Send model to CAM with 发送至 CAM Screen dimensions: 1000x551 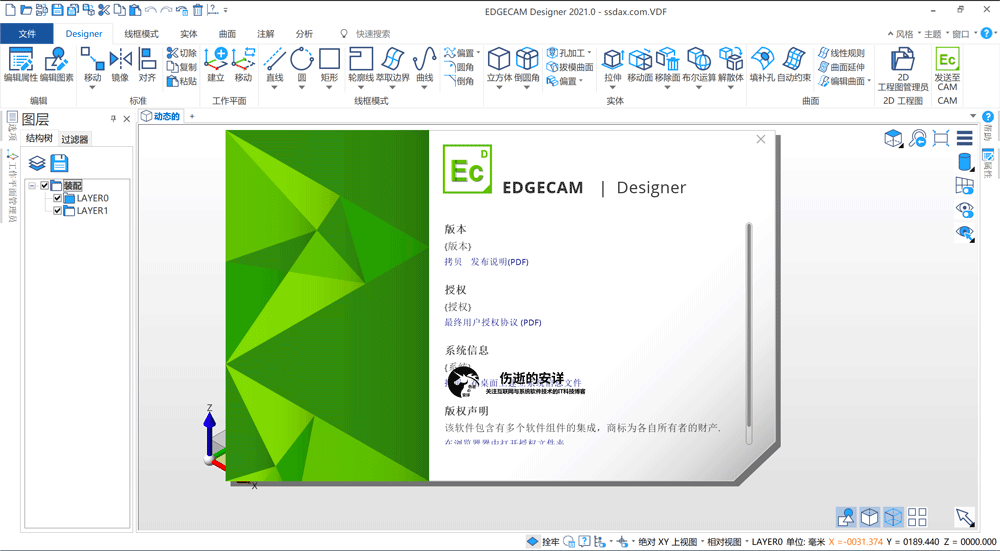pos(947,69)
